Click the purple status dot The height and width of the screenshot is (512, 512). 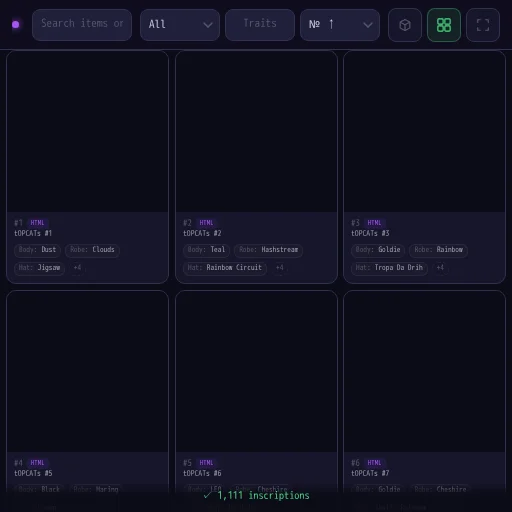tap(15, 25)
